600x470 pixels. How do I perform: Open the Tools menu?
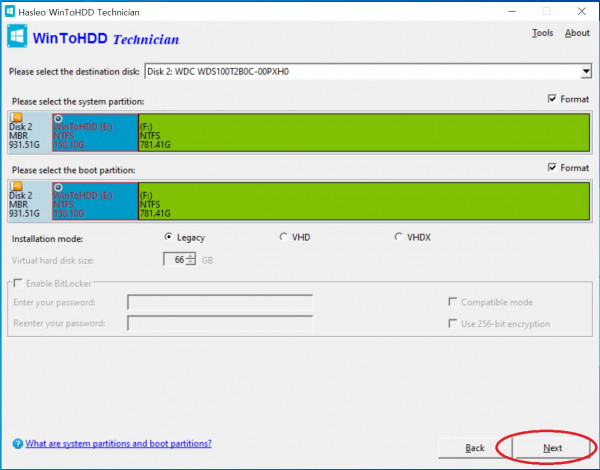point(542,33)
